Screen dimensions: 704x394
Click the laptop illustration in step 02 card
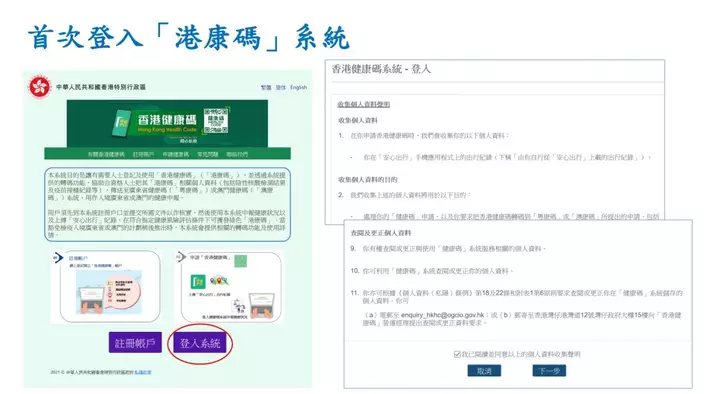pos(261,305)
